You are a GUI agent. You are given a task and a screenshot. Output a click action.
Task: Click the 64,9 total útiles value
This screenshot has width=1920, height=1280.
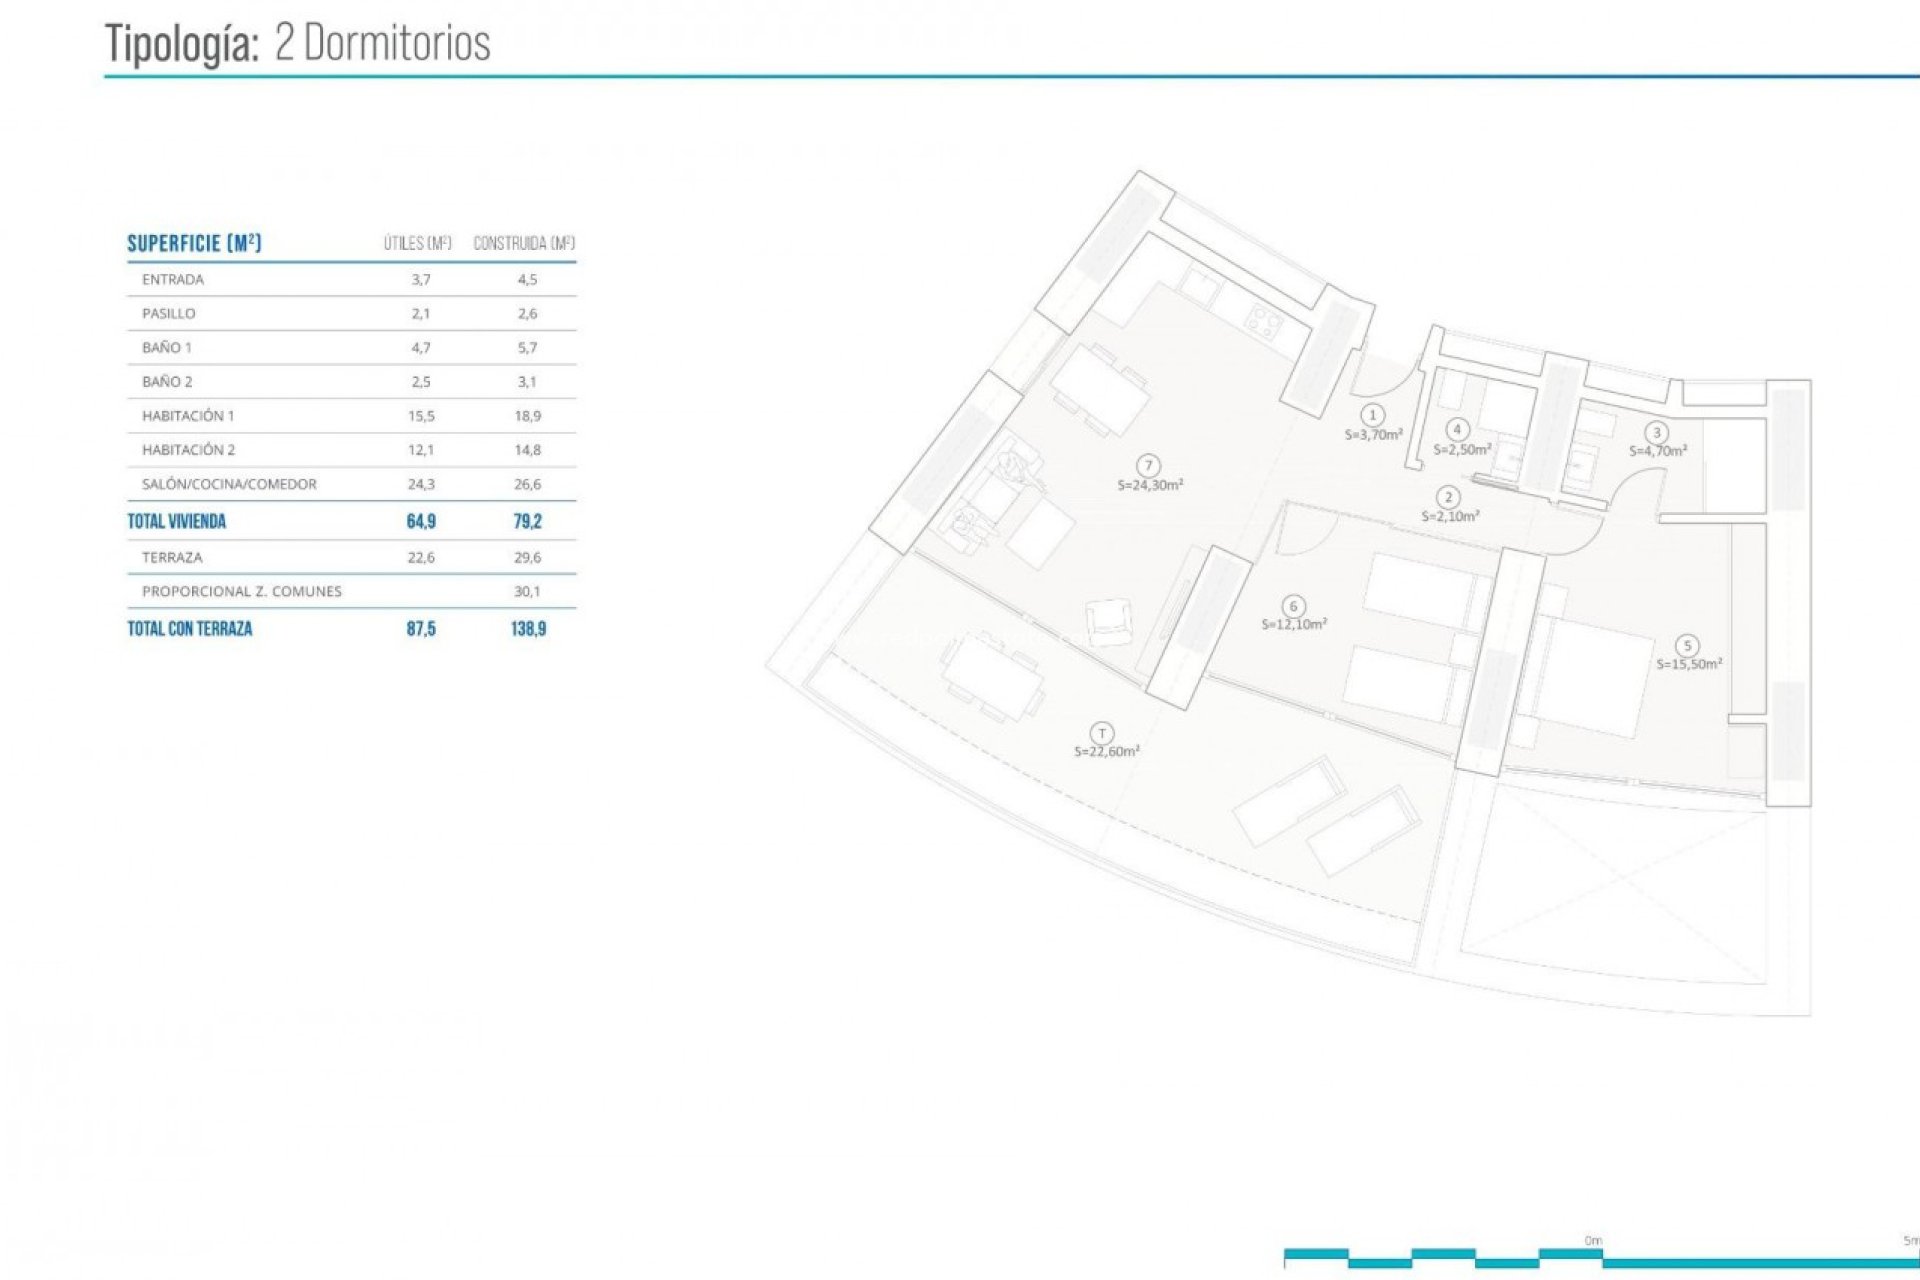pyautogui.click(x=421, y=521)
